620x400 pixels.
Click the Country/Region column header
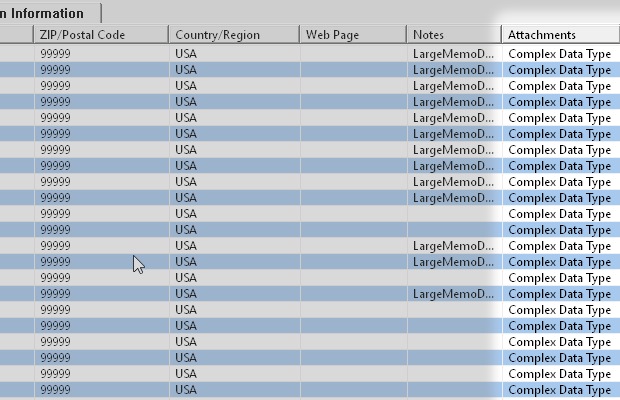click(233, 35)
